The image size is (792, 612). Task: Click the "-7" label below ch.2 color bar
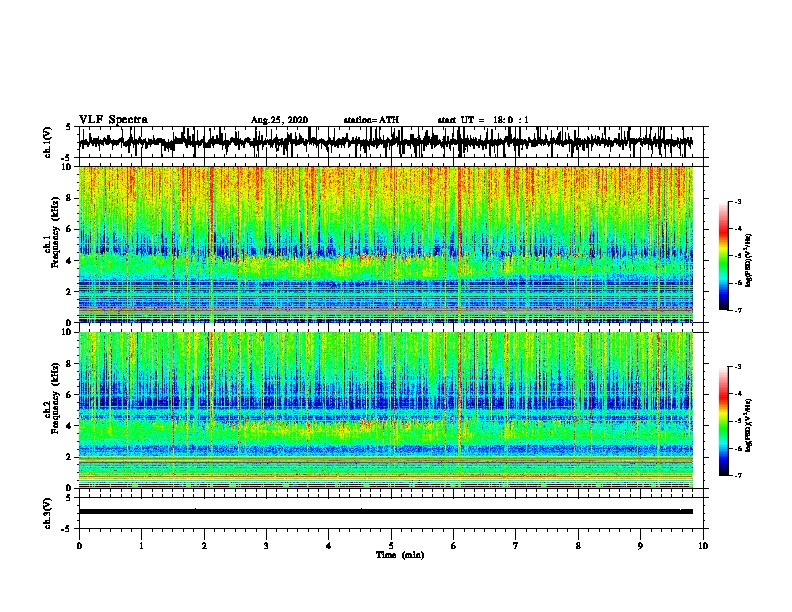[x=737, y=476]
